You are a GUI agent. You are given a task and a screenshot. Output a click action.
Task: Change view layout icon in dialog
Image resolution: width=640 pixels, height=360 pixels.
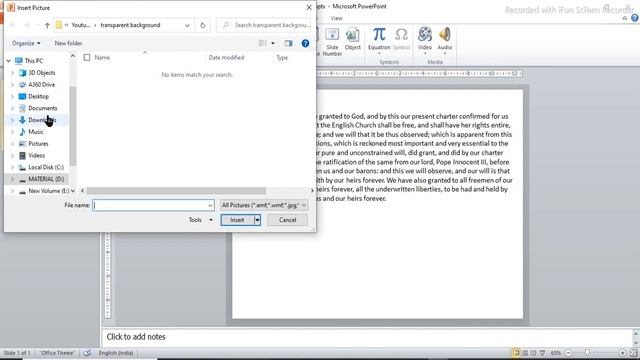[x=262, y=43]
